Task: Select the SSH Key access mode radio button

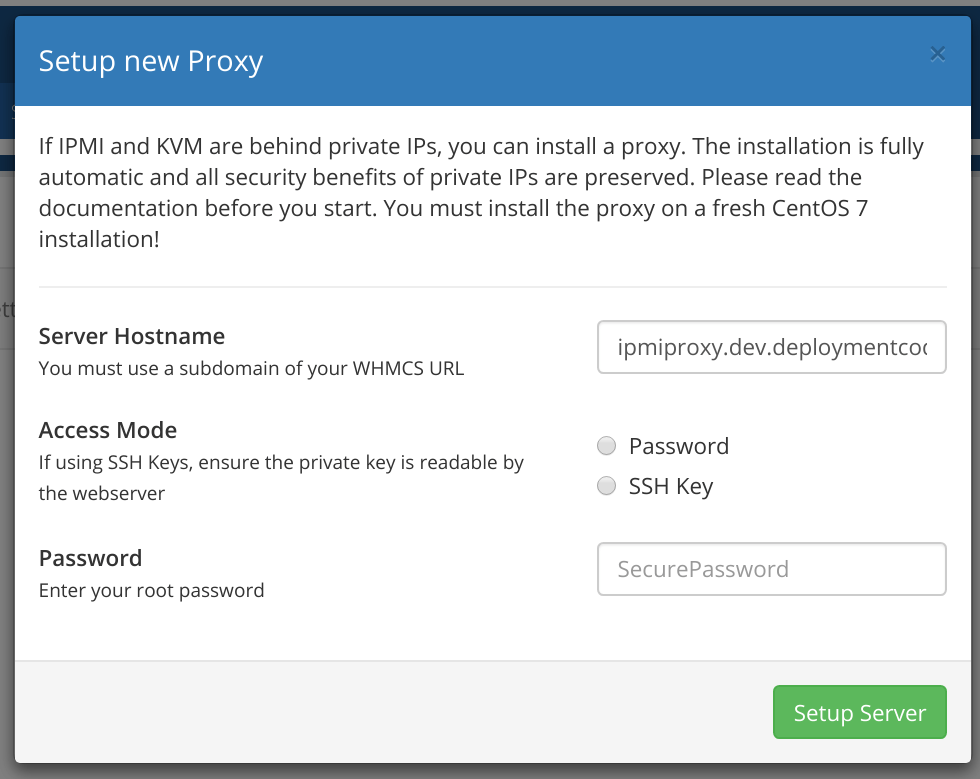Action: pos(606,486)
